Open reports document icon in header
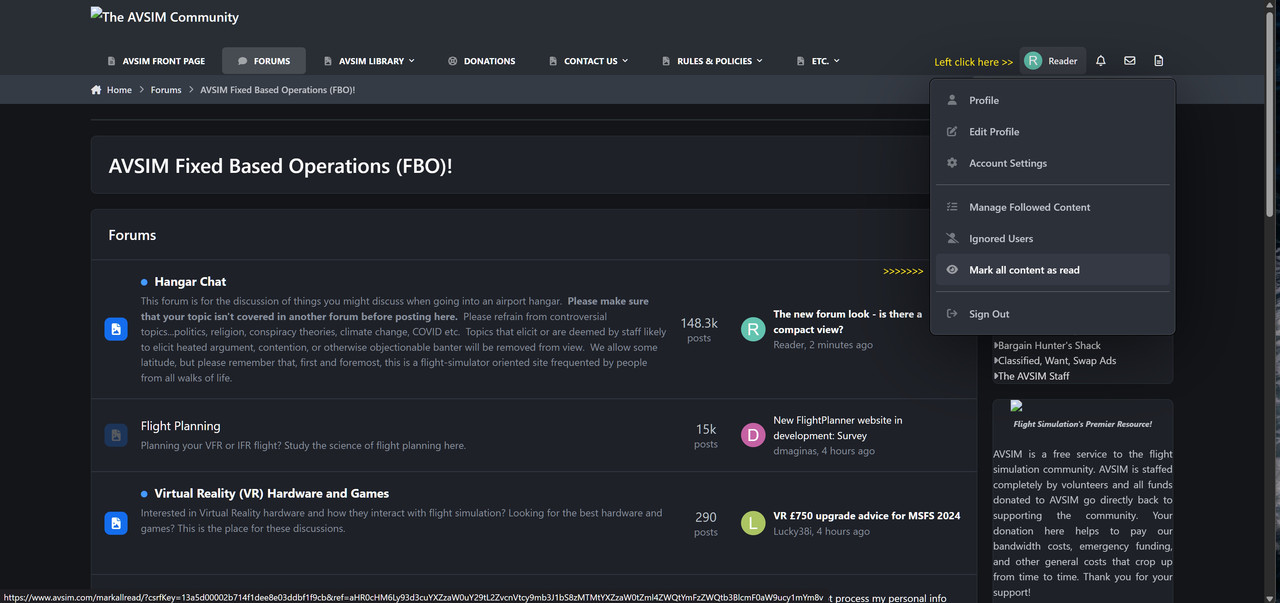Image resolution: width=1280 pixels, height=603 pixels. pos(1159,61)
